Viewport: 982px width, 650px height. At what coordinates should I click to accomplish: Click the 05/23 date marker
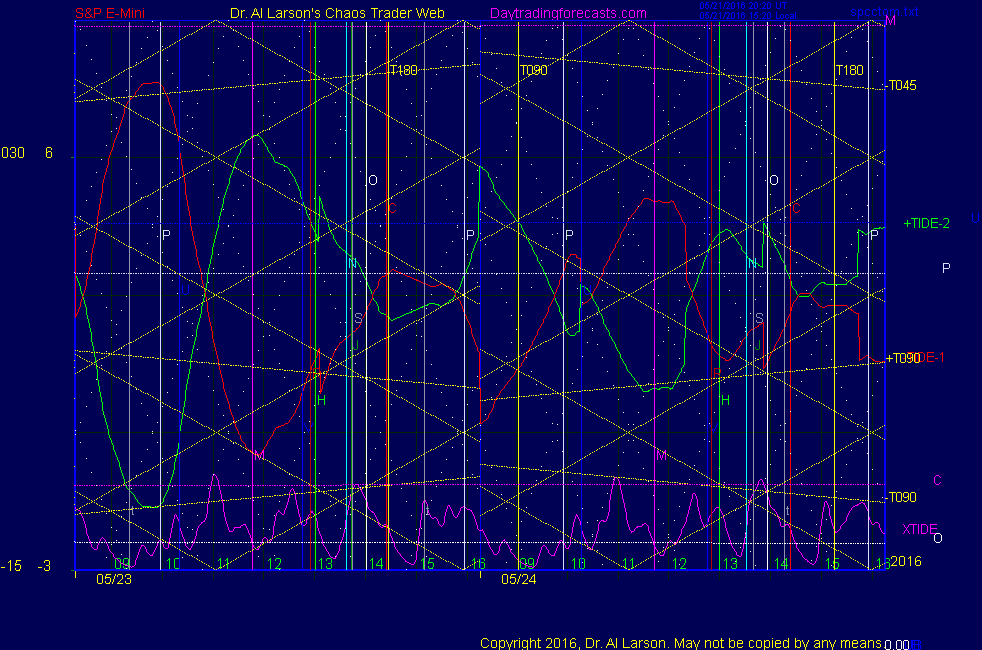(x=113, y=578)
